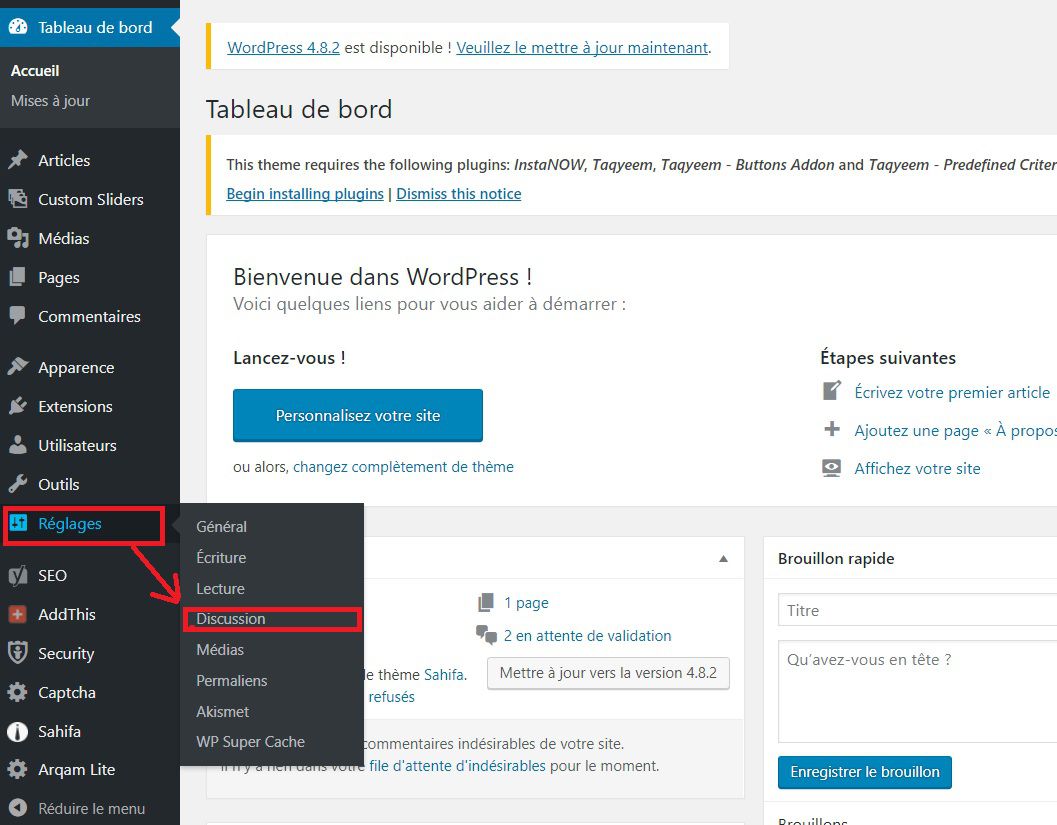Click the Titre field in Brouillon rapide
Viewport: 1057px width, 825px height.
click(917, 610)
